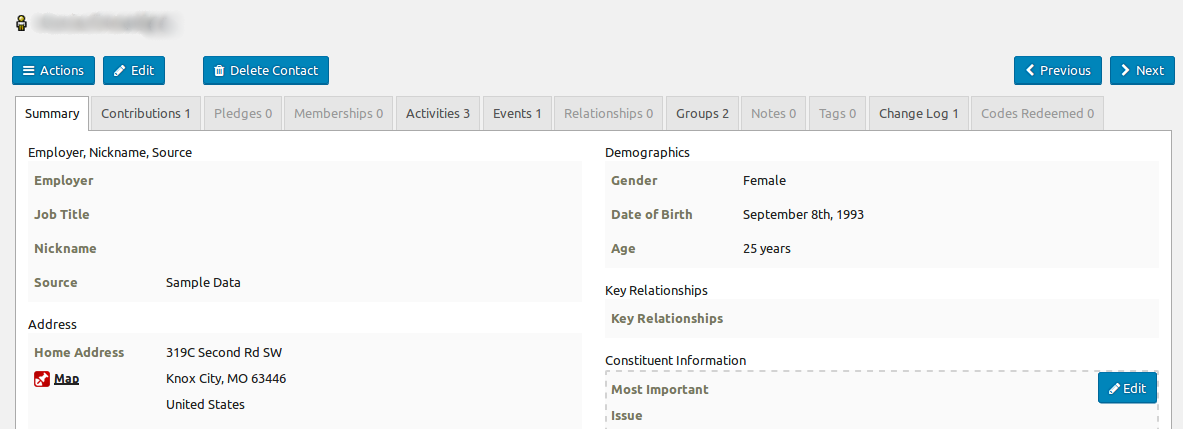Open the Tags 0 tab
This screenshot has width=1183, height=429.
click(837, 113)
